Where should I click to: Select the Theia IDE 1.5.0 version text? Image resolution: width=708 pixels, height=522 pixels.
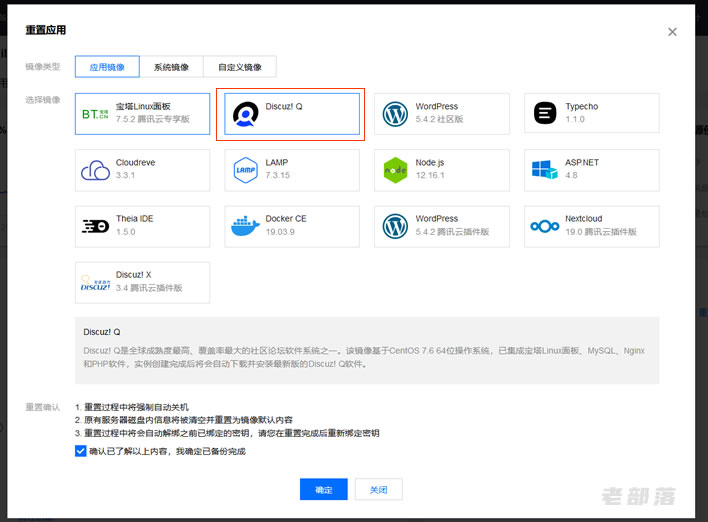pyautogui.click(x=126, y=232)
